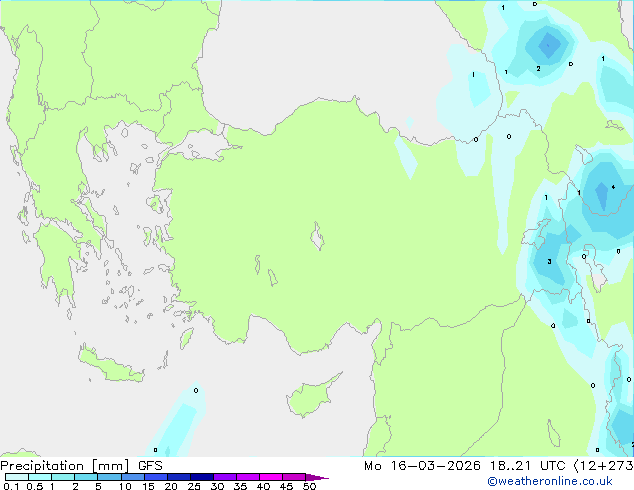Click the '18..21 UTC' time text
Screen dimensions: 634x490
point(528,466)
